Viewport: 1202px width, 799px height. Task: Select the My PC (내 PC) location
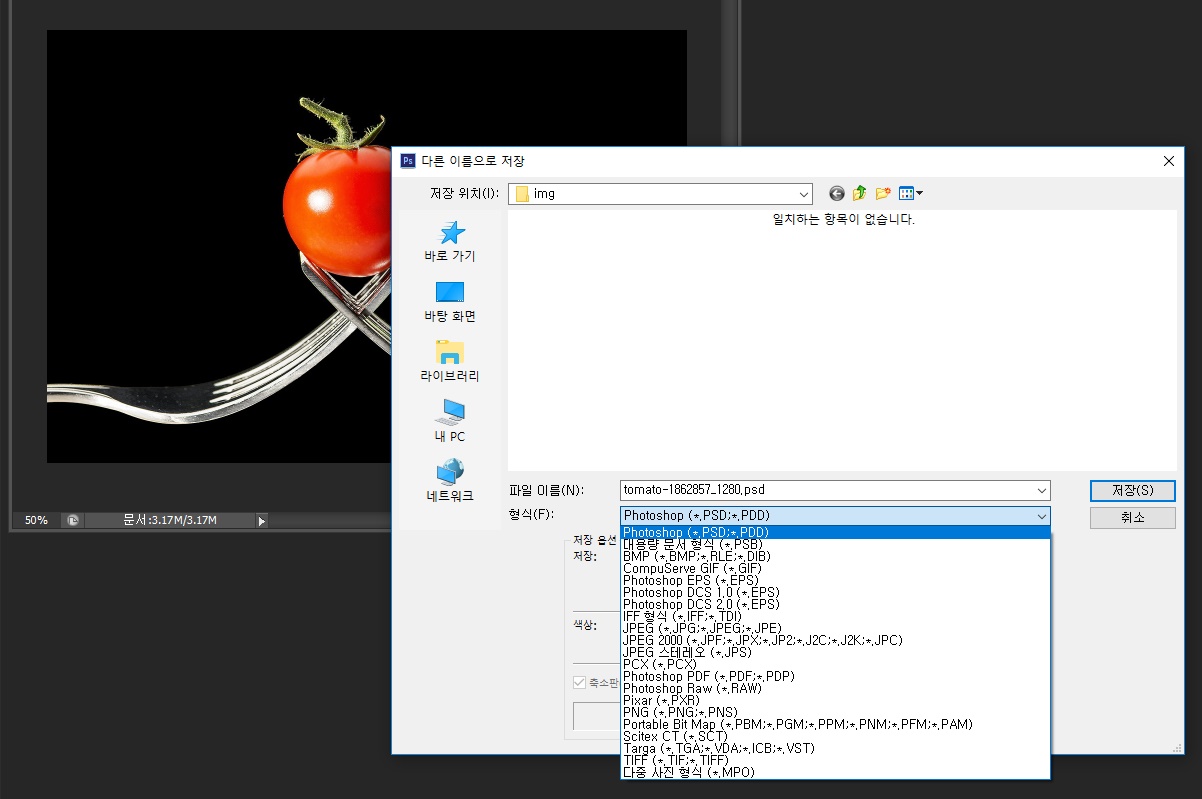point(450,421)
